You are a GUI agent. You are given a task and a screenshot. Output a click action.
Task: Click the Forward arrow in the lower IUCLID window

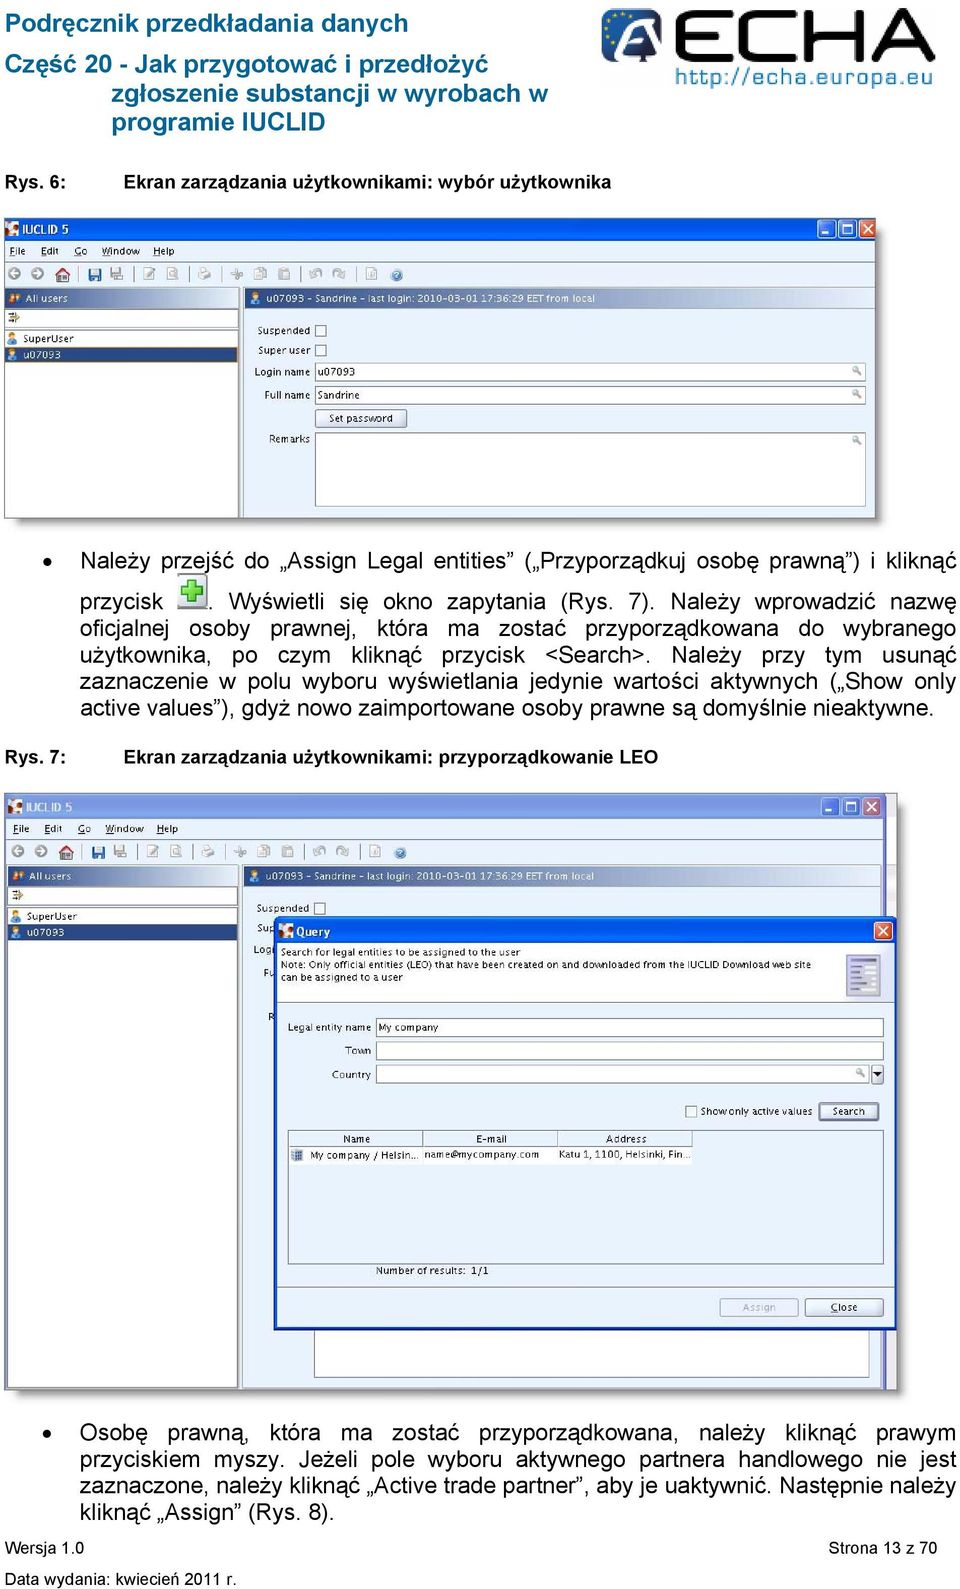(x=41, y=852)
